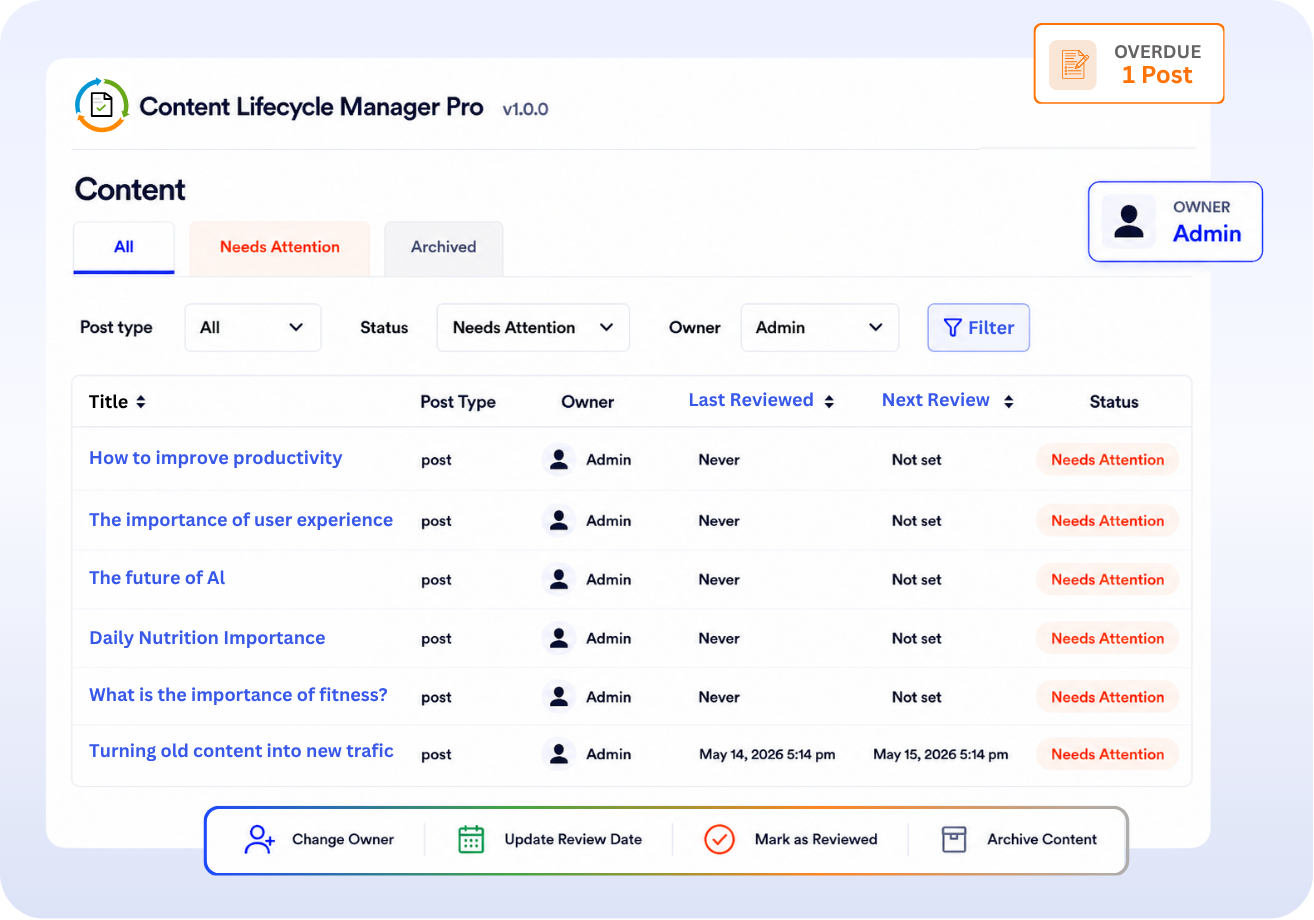Click the Change Owner person-plus icon
1314x920 pixels.
(260, 839)
